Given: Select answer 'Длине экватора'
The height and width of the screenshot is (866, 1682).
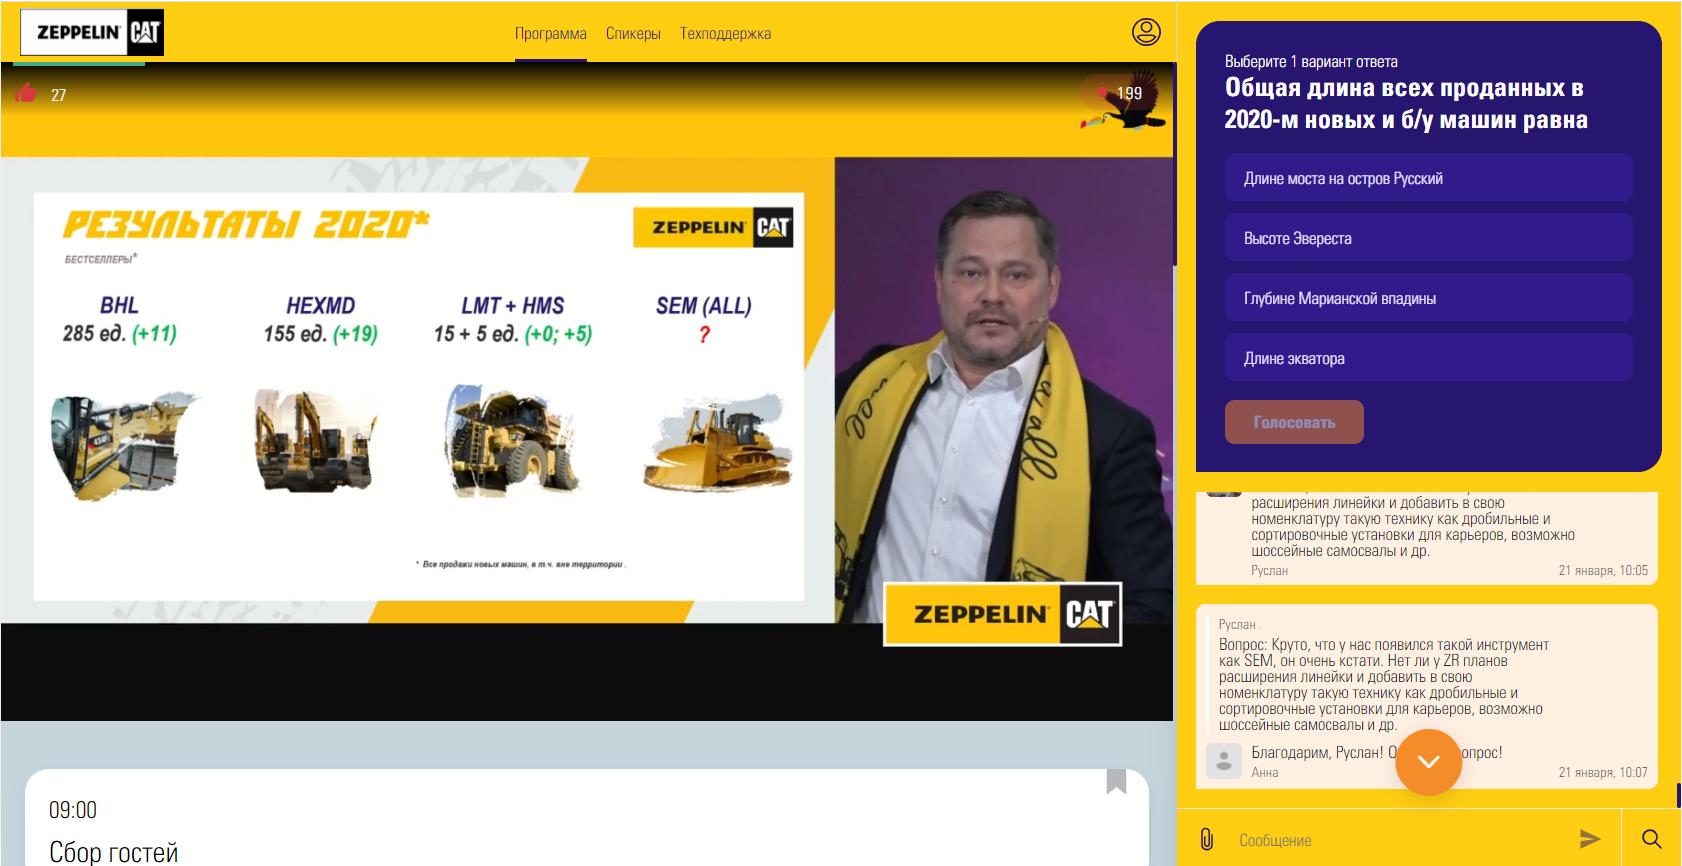Looking at the screenshot, I should click(1429, 358).
